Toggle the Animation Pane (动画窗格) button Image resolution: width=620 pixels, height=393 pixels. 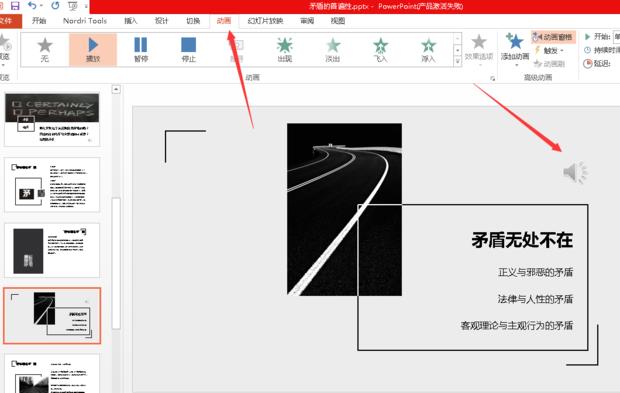(x=553, y=37)
